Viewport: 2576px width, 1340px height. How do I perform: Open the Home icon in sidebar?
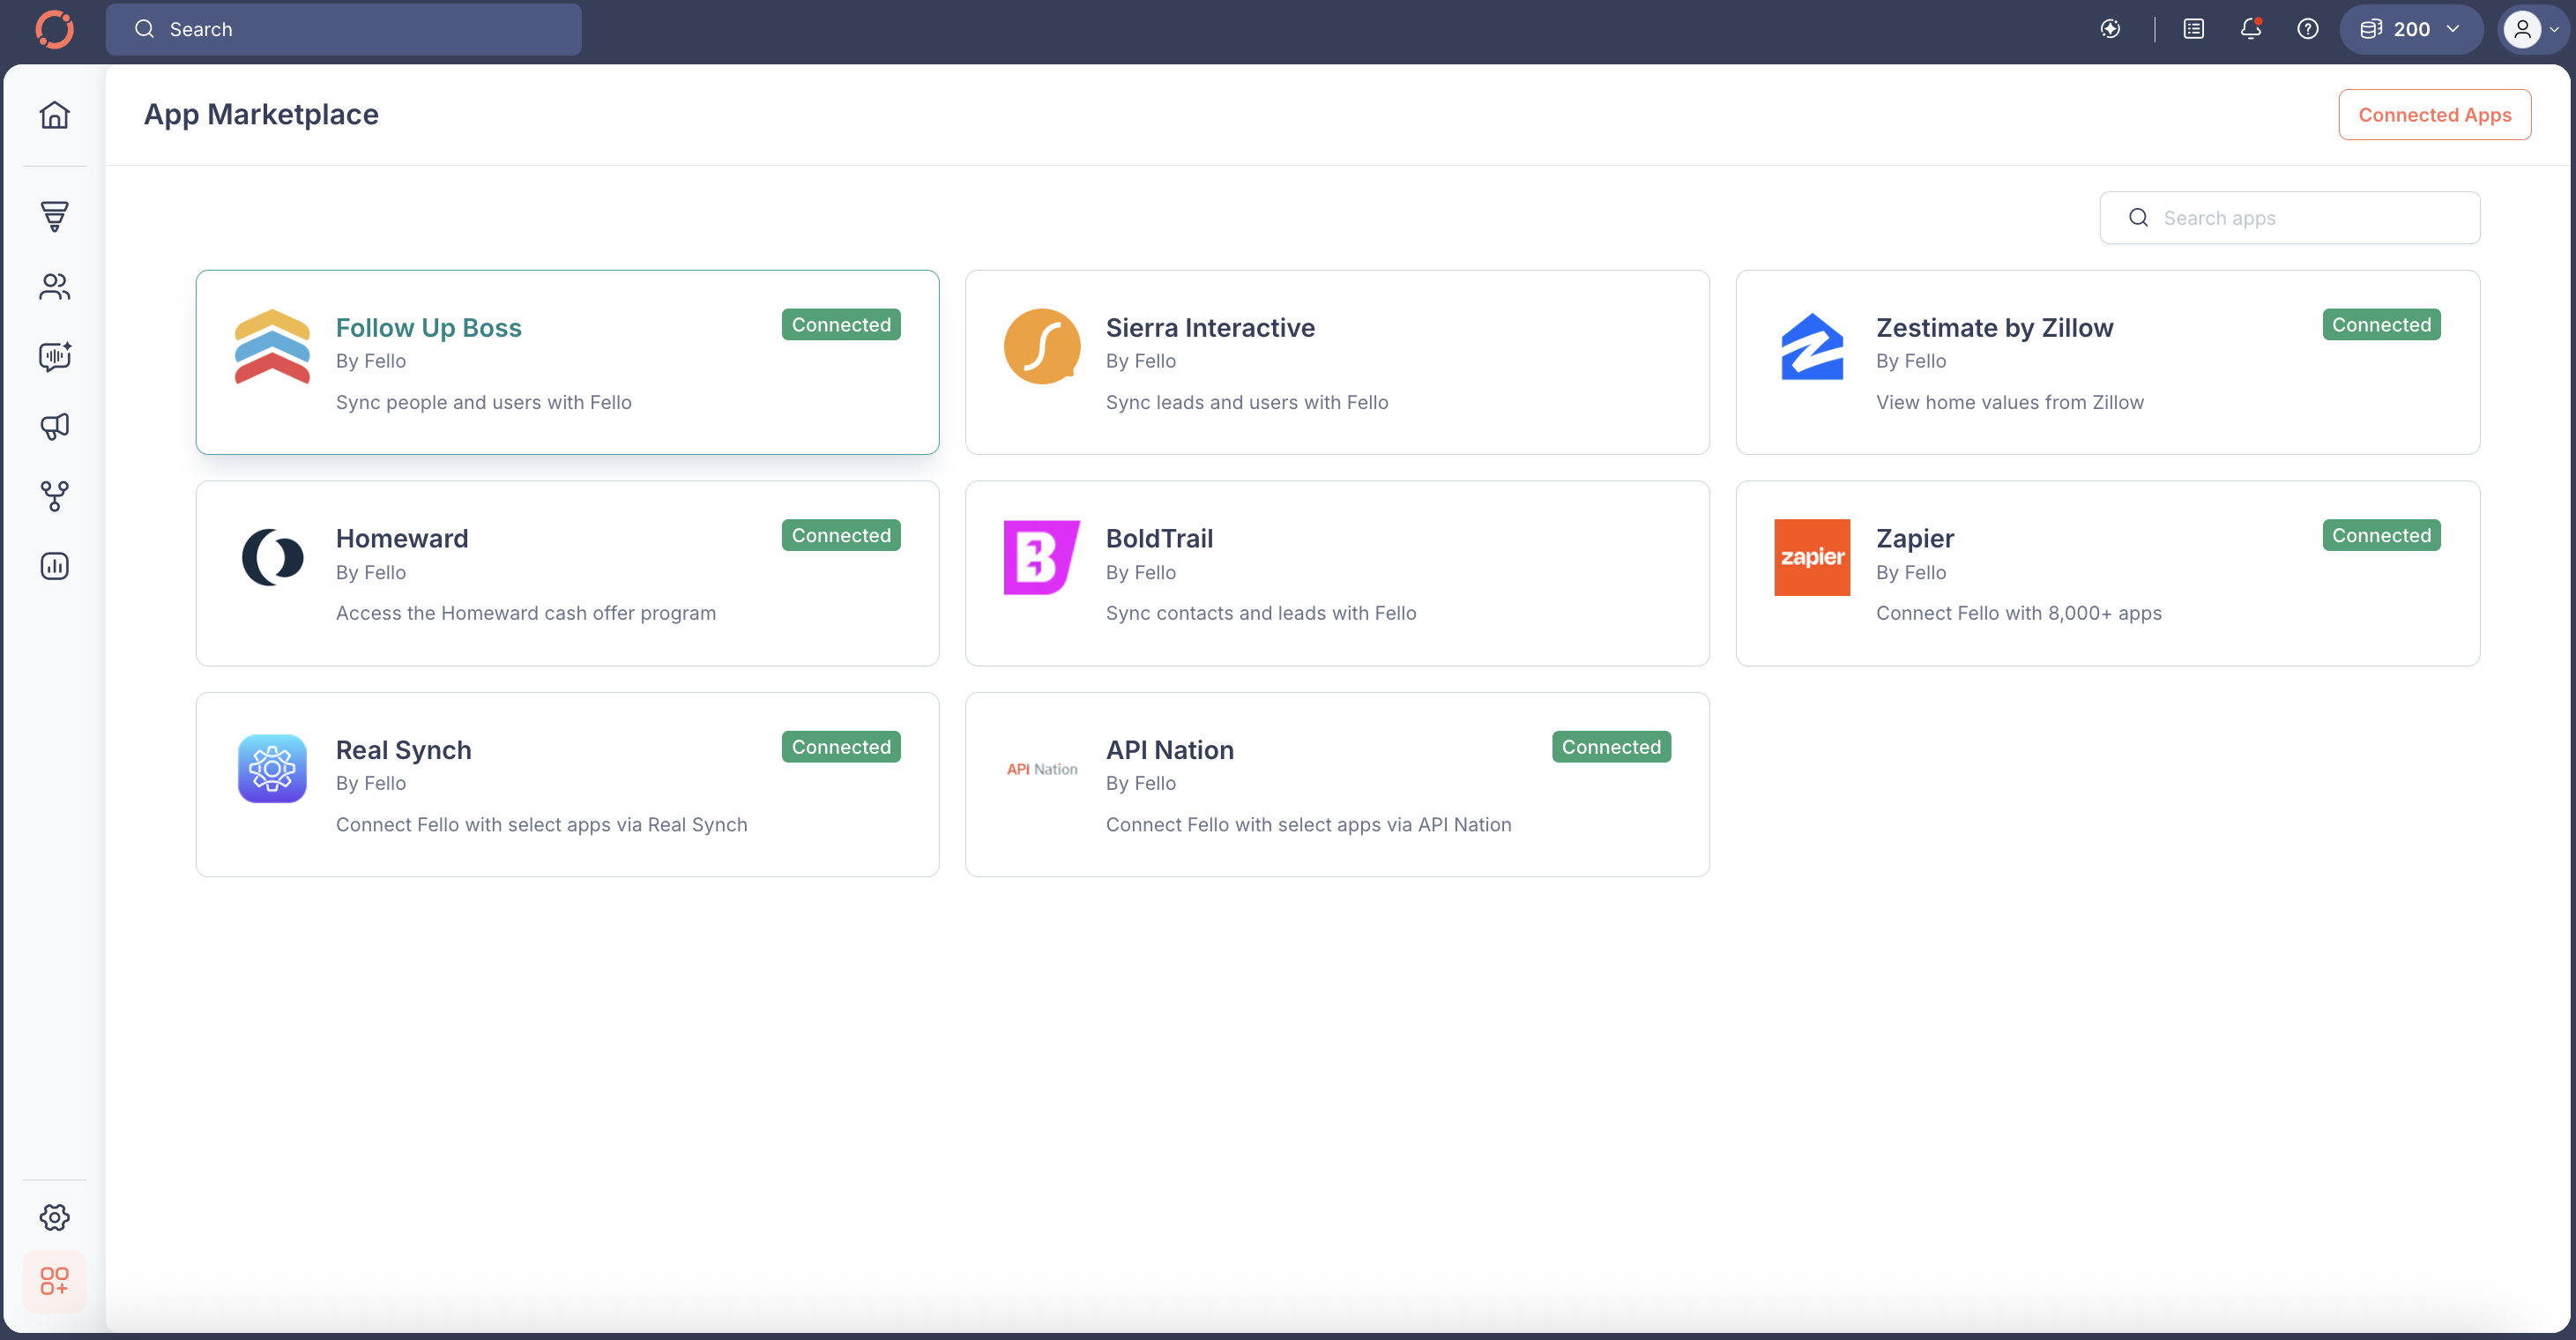[55, 115]
